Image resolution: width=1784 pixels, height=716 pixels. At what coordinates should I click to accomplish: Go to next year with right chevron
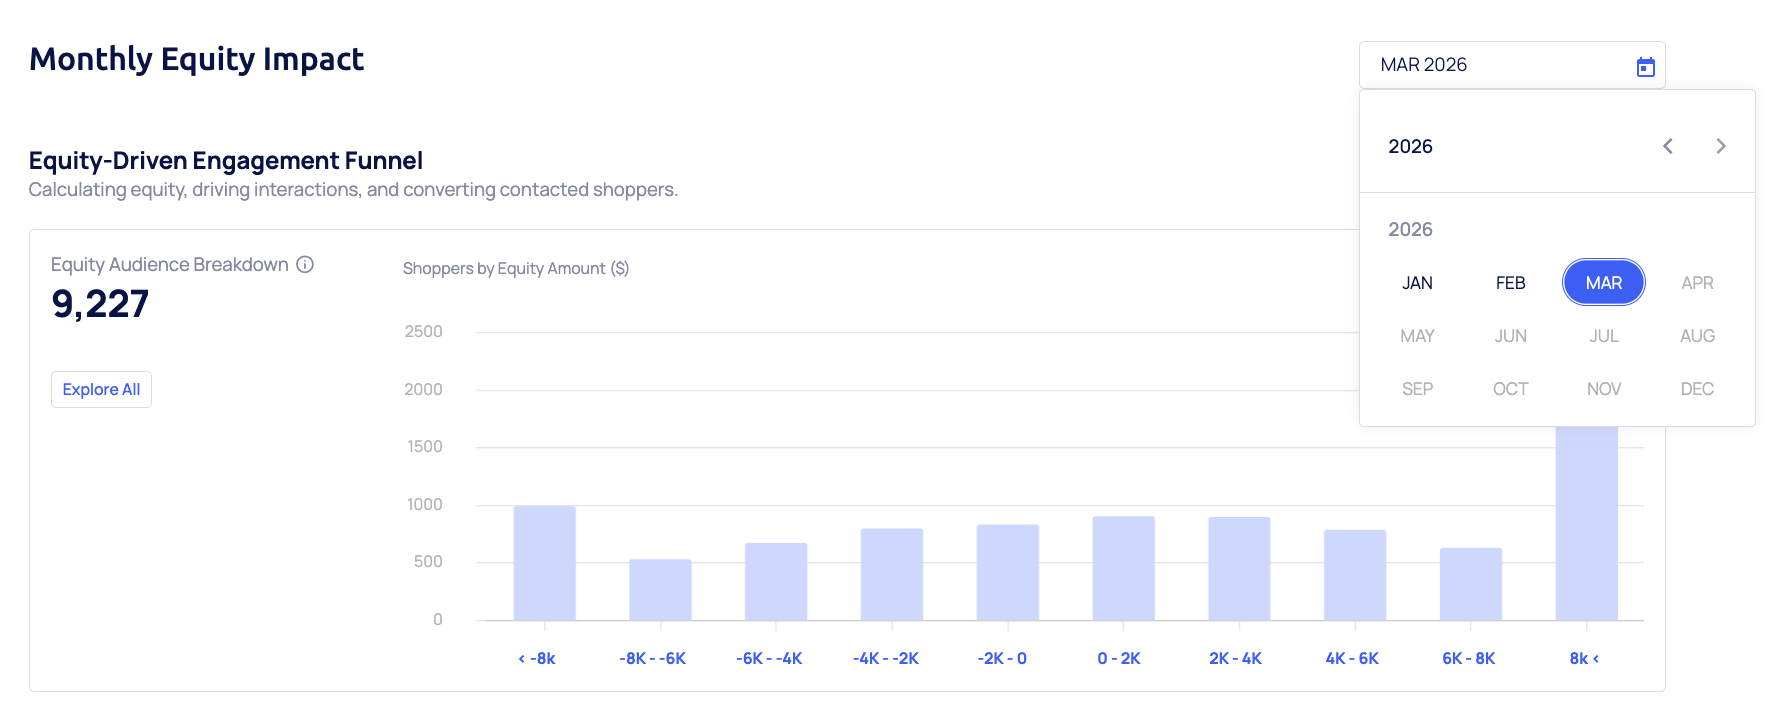(1720, 146)
